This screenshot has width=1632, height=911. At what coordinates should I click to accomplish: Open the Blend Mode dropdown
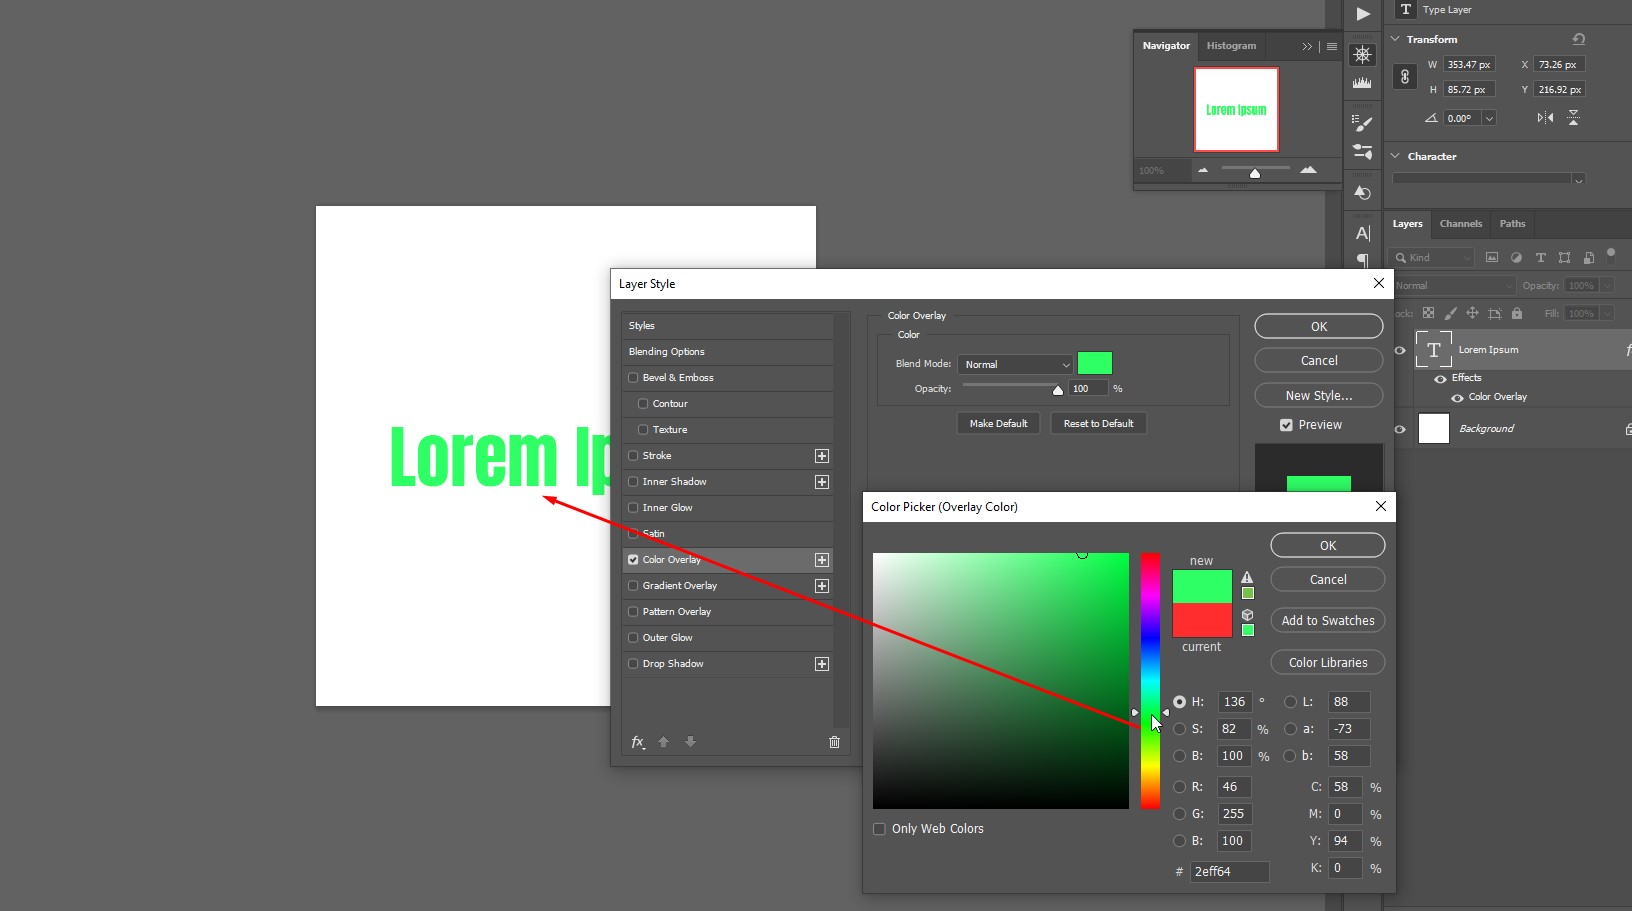[x=1015, y=365]
